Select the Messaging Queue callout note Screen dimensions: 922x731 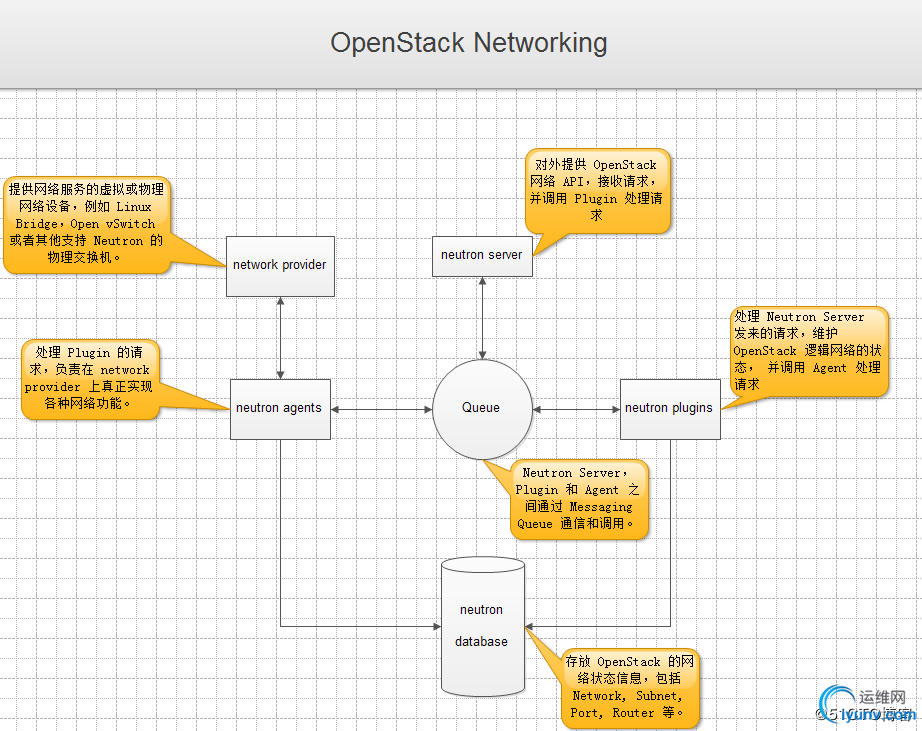point(579,499)
